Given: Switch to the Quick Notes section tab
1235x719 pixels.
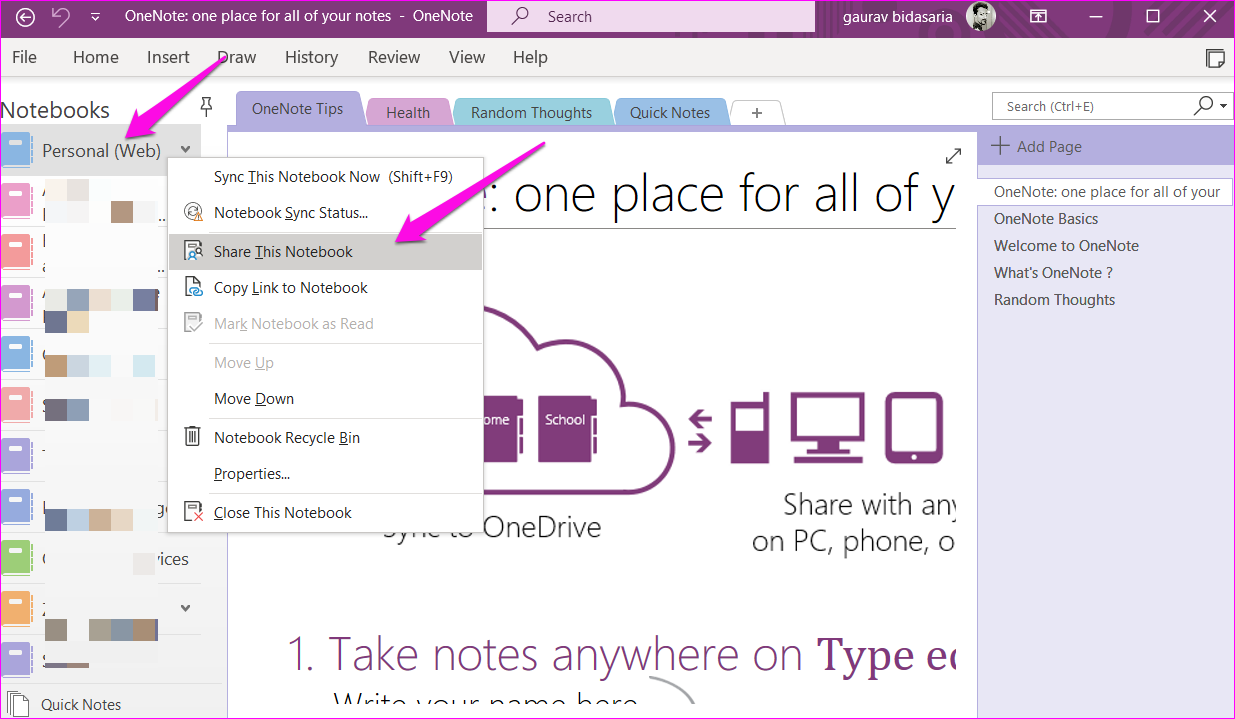Looking at the screenshot, I should [x=670, y=113].
